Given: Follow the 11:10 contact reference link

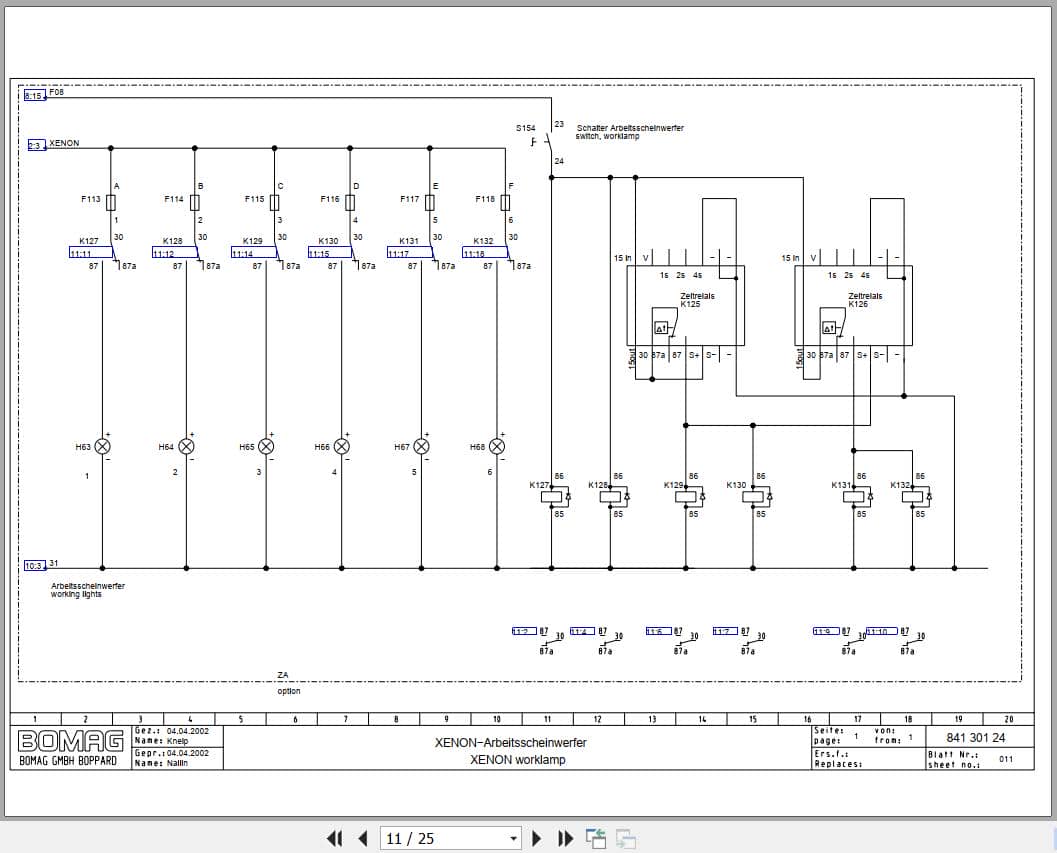Looking at the screenshot, I should [x=881, y=631].
